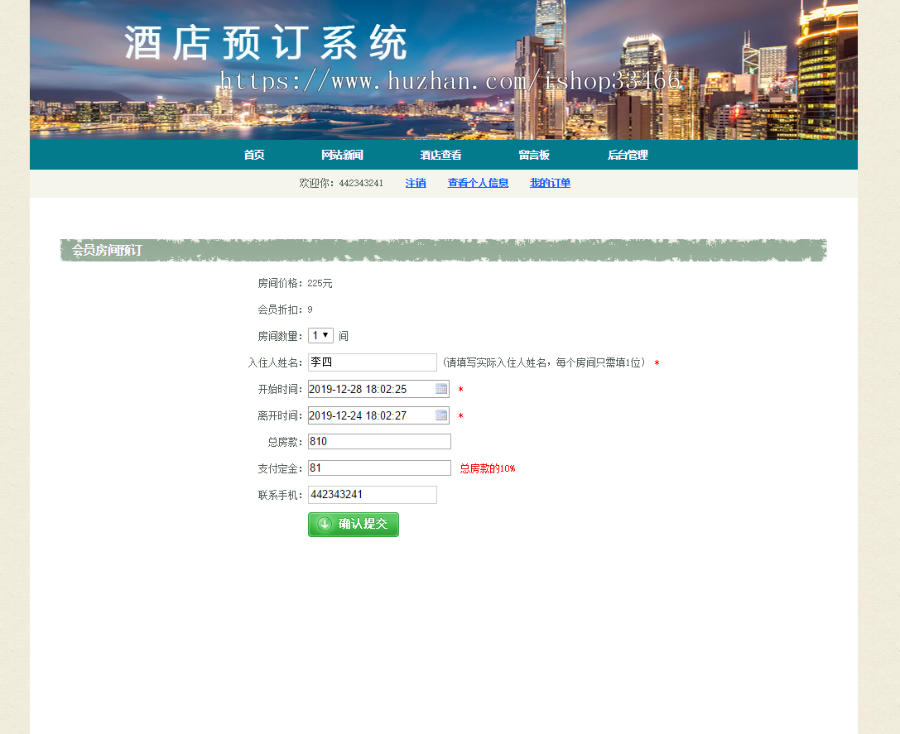Open the 后台管理 admin menu item
The height and width of the screenshot is (734, 900).
coord(627,155)
